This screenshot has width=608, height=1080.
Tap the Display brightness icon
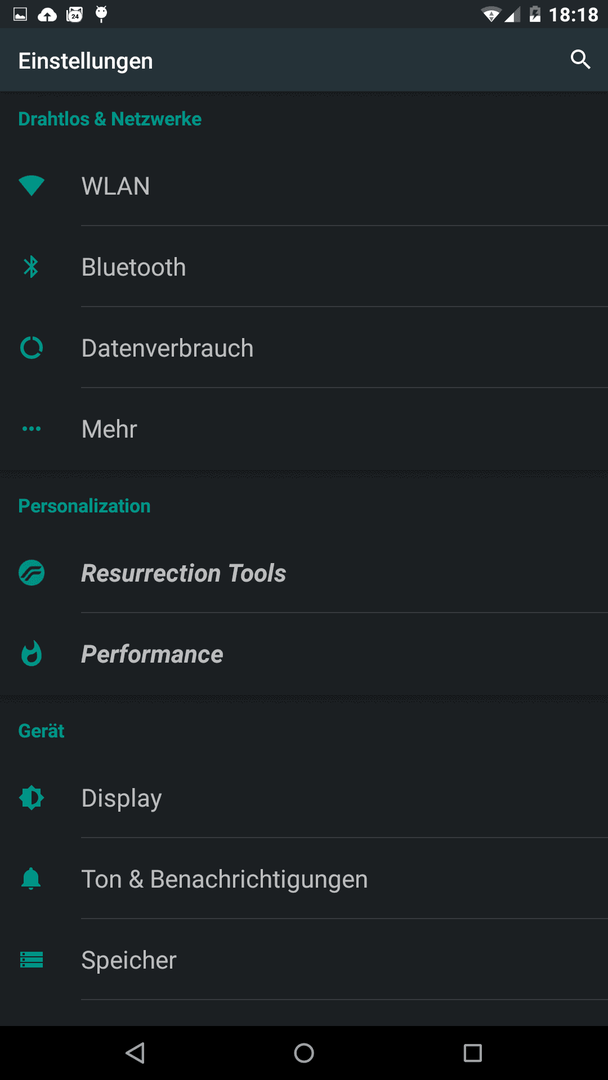click(31, 798)
